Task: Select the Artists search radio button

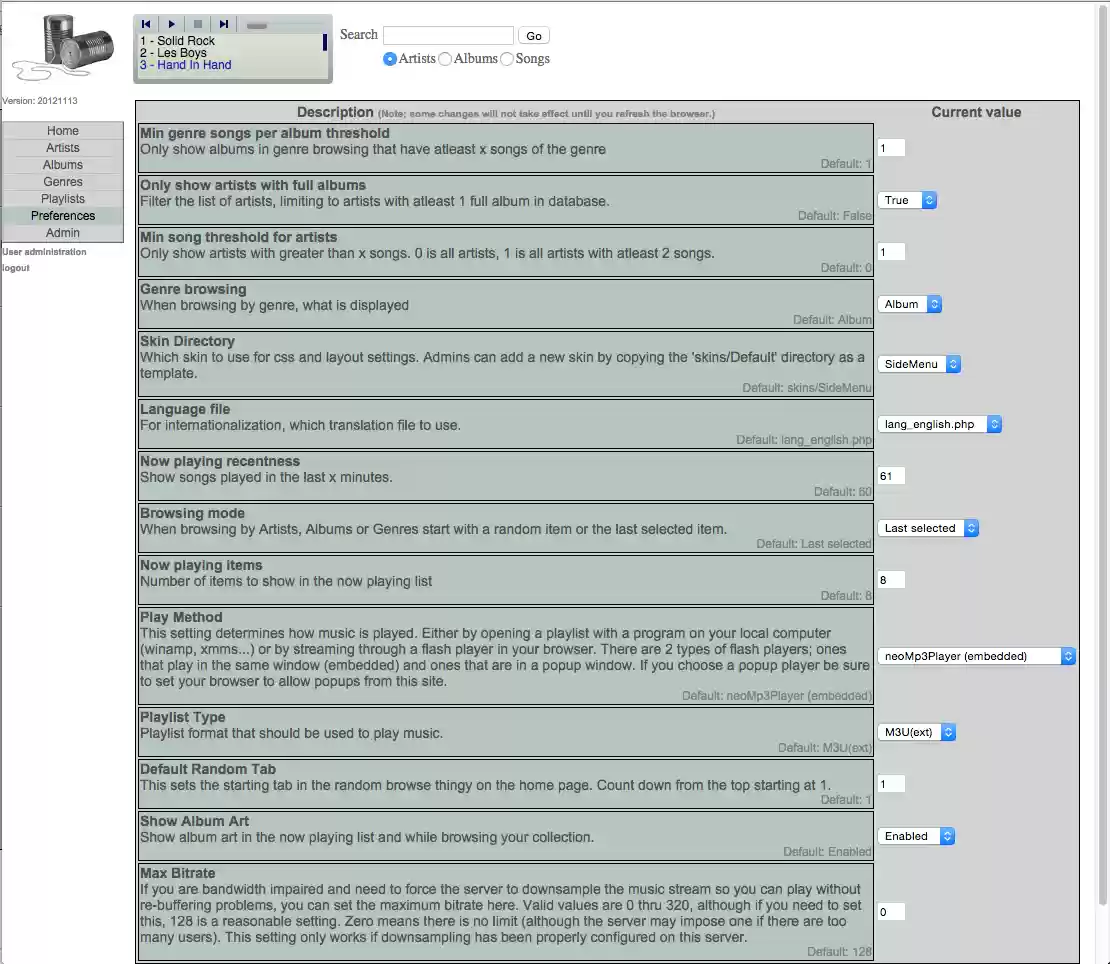Action: click(x=389, y=58)
